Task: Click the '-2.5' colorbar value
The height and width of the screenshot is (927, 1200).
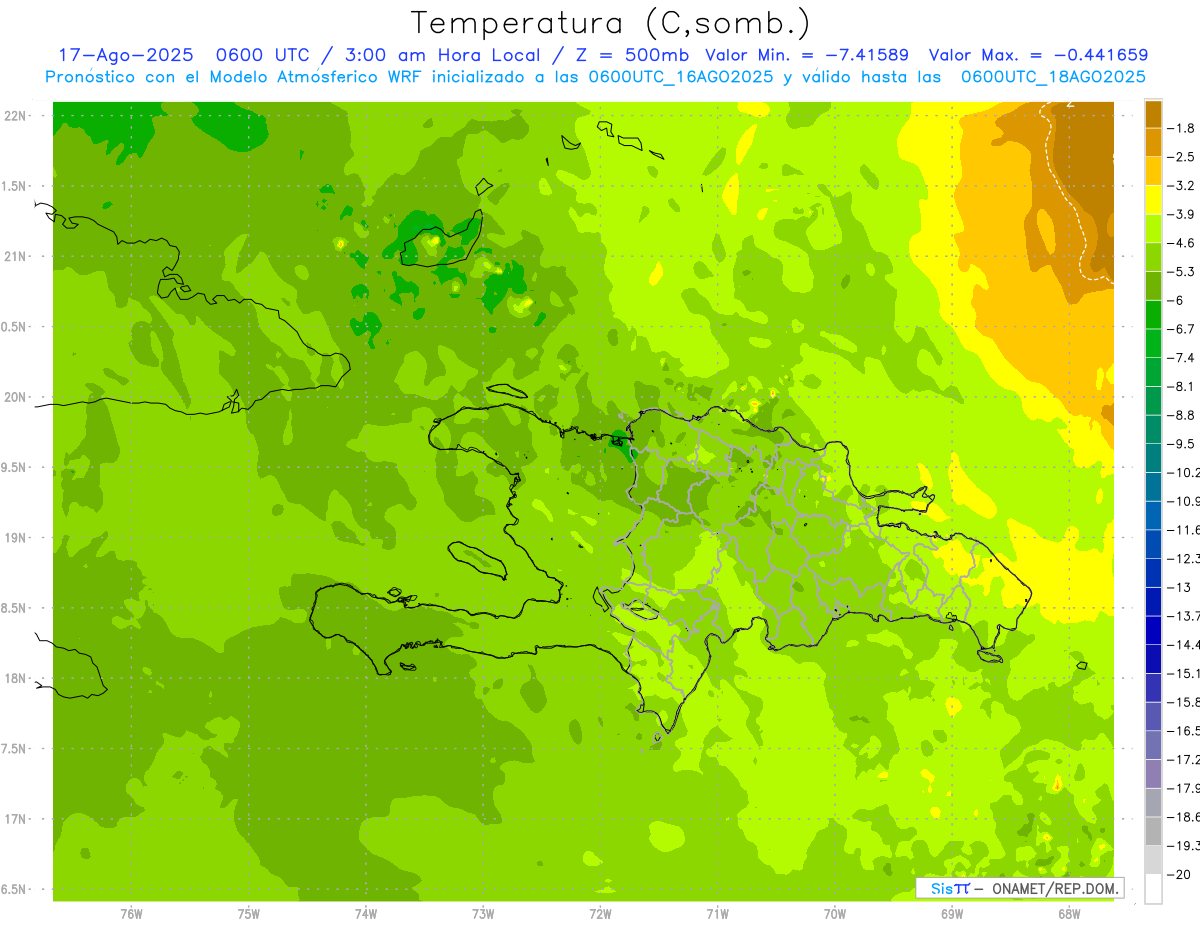Action: click(1181, 157)
